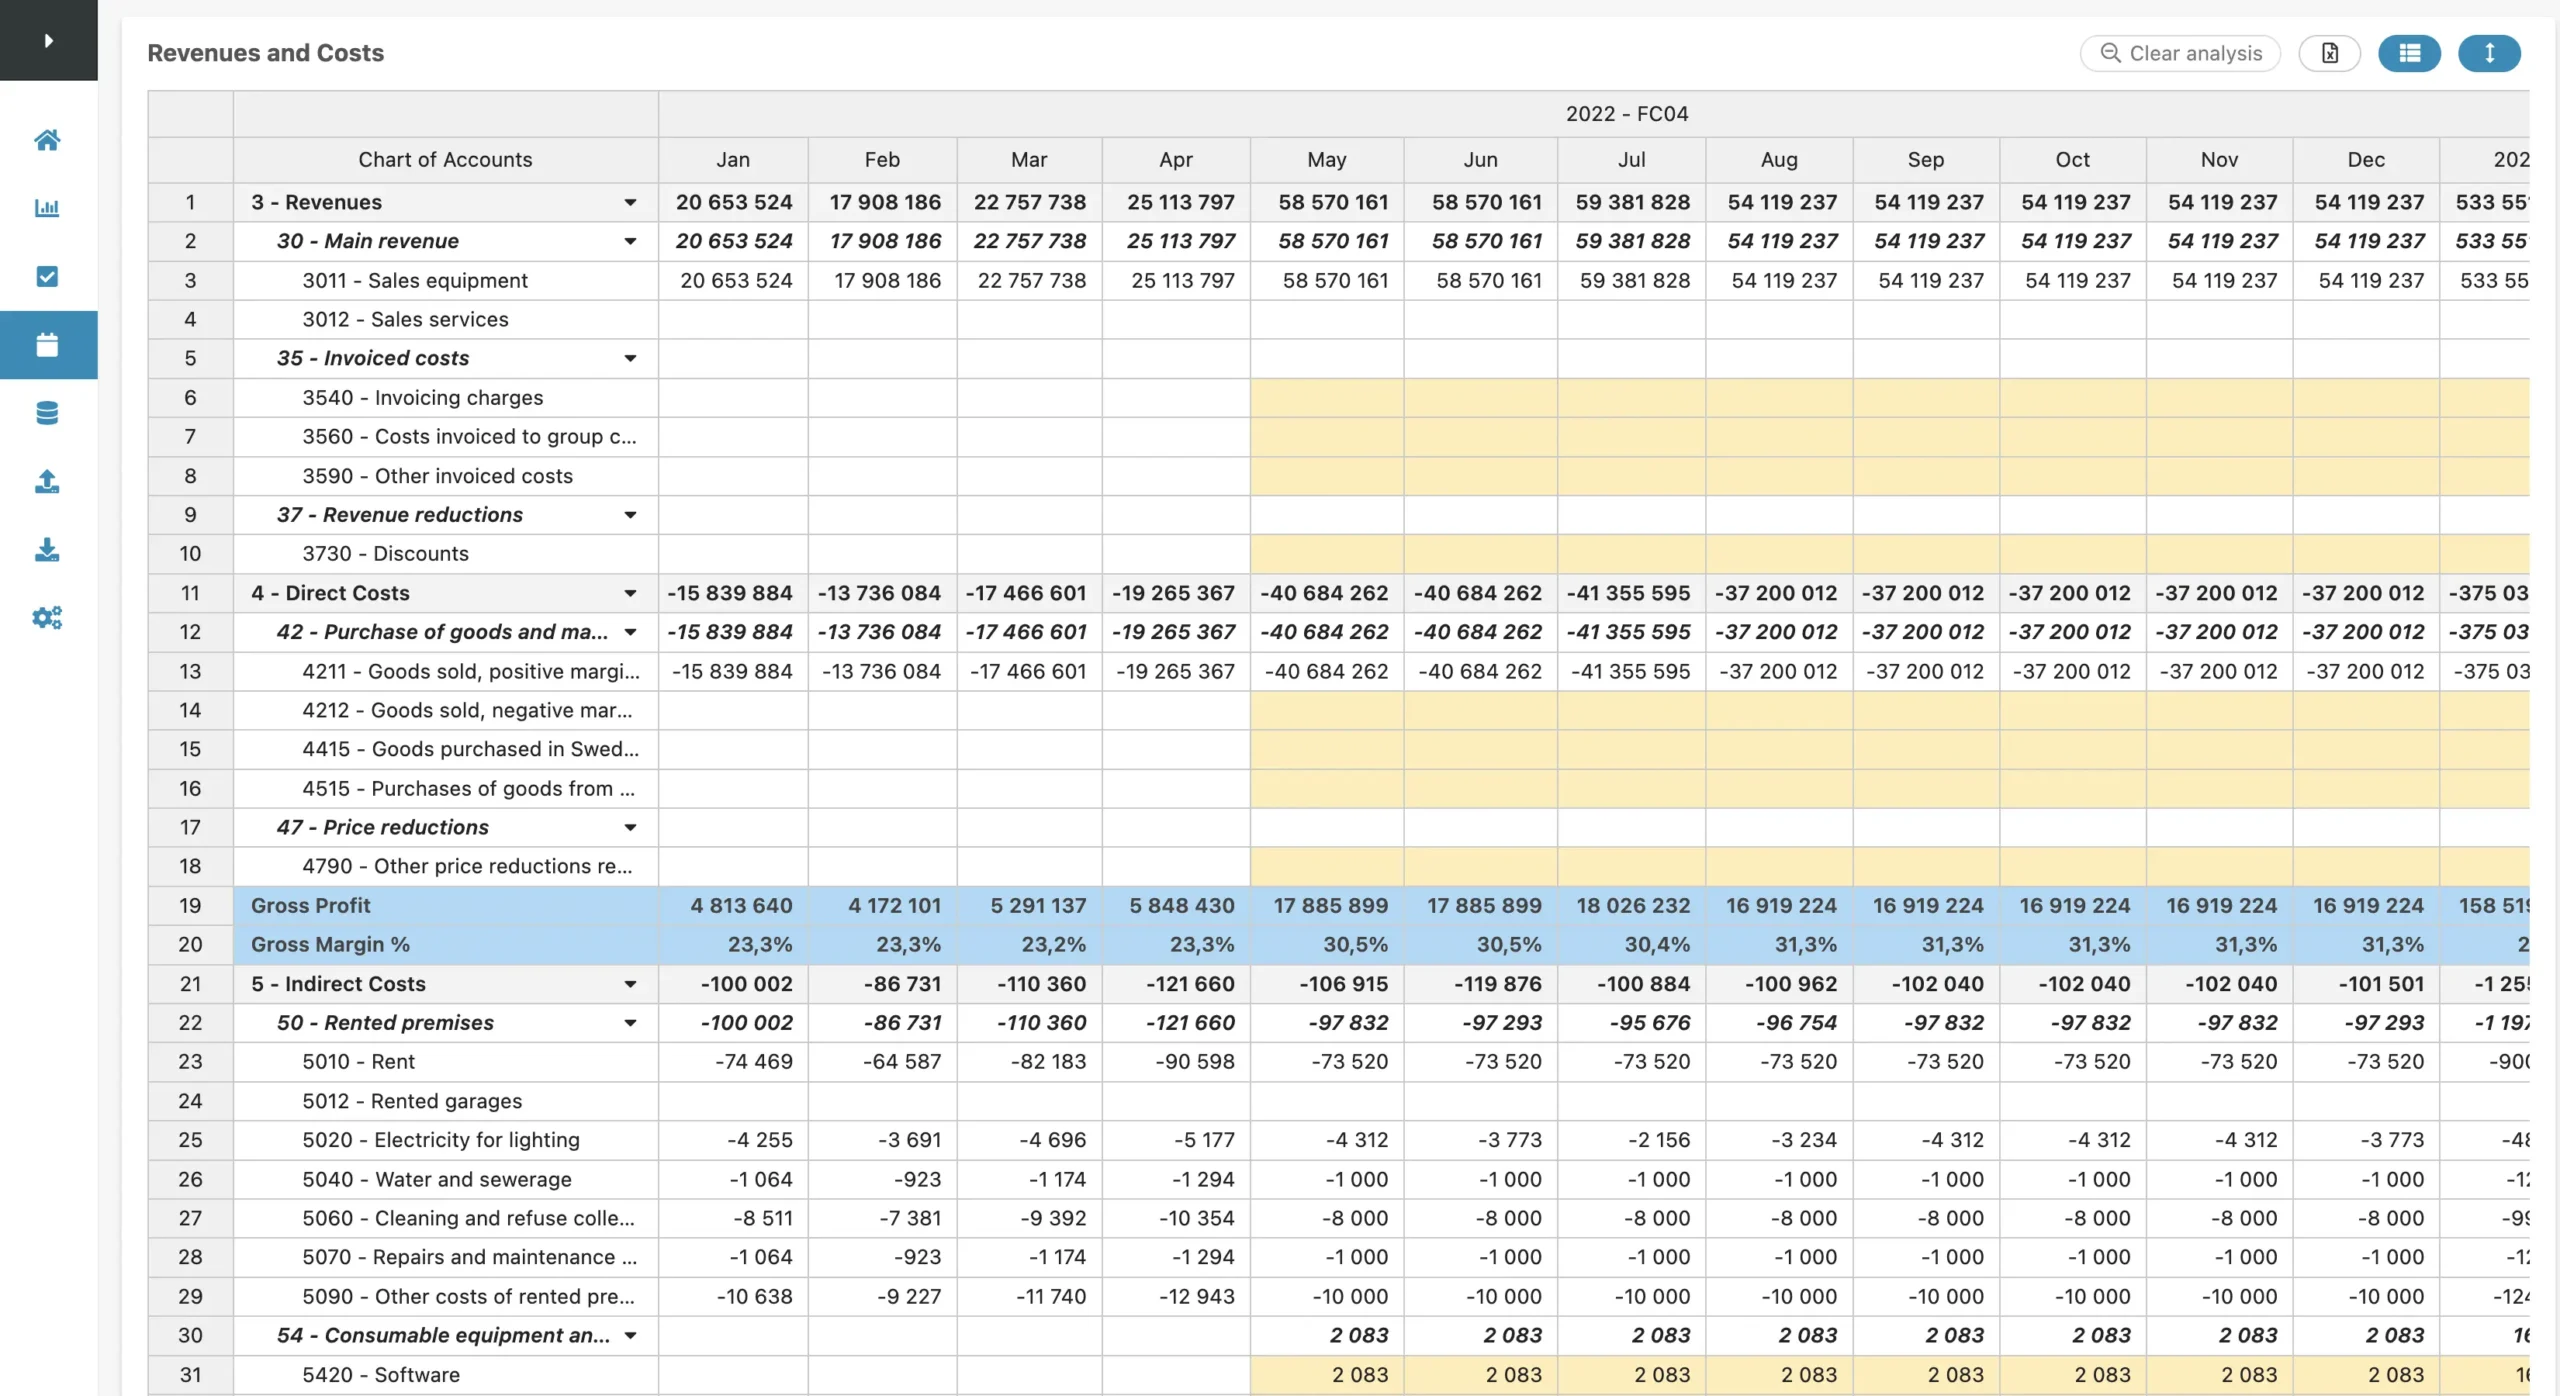This screenshot has height=1396, width=2560.
Task: Select the Jan column header
Action: [733, 160]
